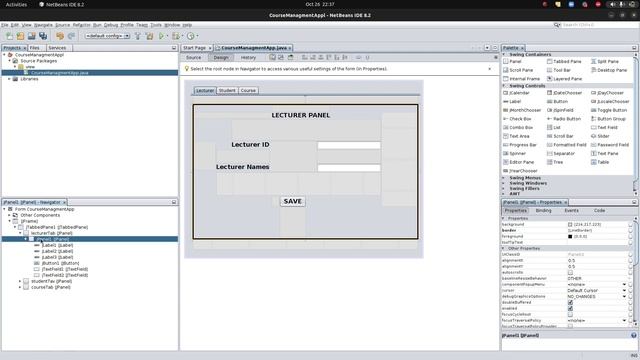Switch to the Services tab
The width and height of the screenshot is (640, 360).
coord(57,48)
